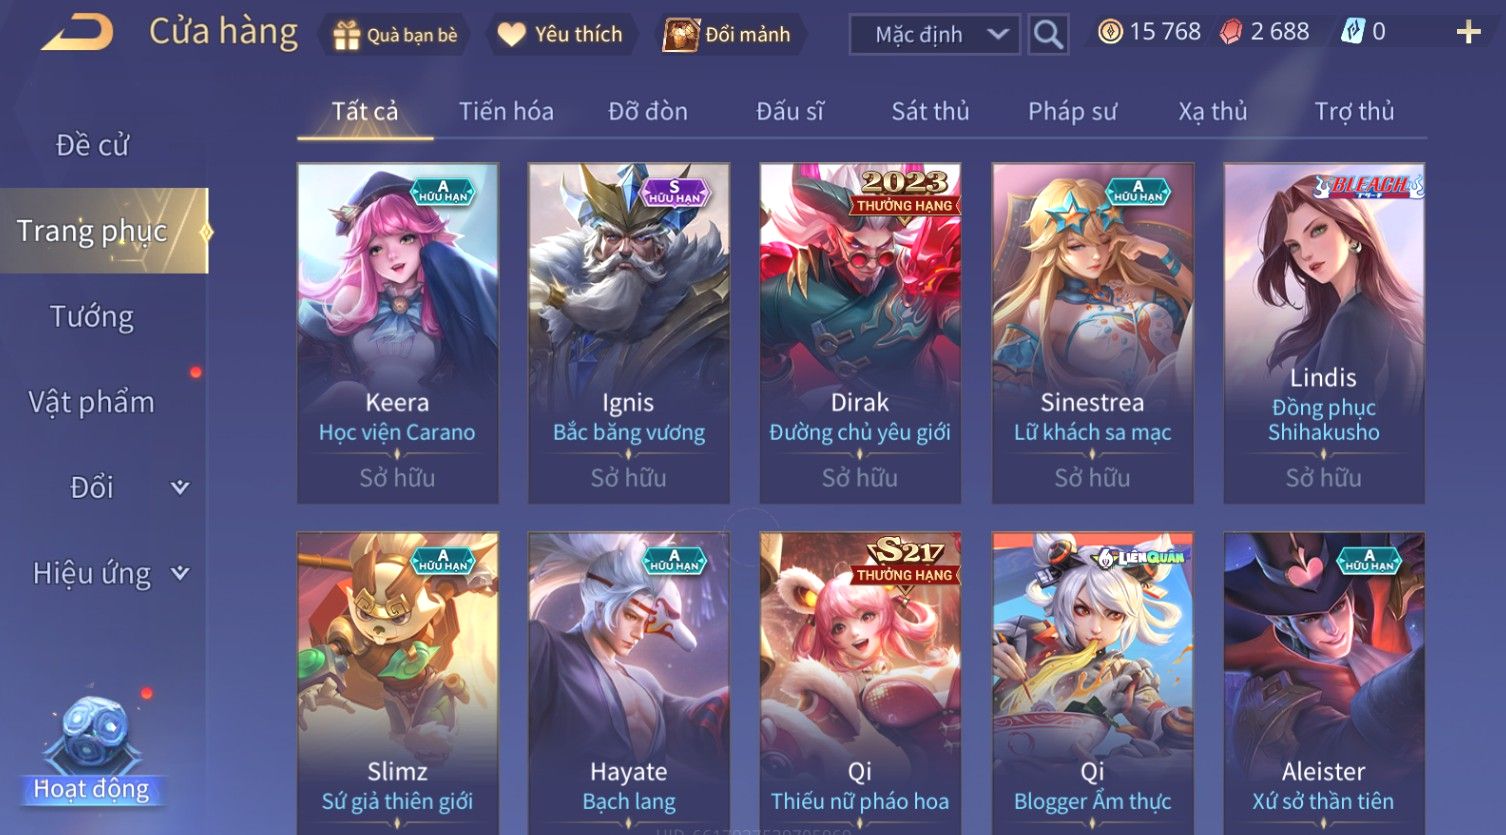Click the red ruby currency icon
This screenshot has height=835, width=1506.
tap(1231, 32)
